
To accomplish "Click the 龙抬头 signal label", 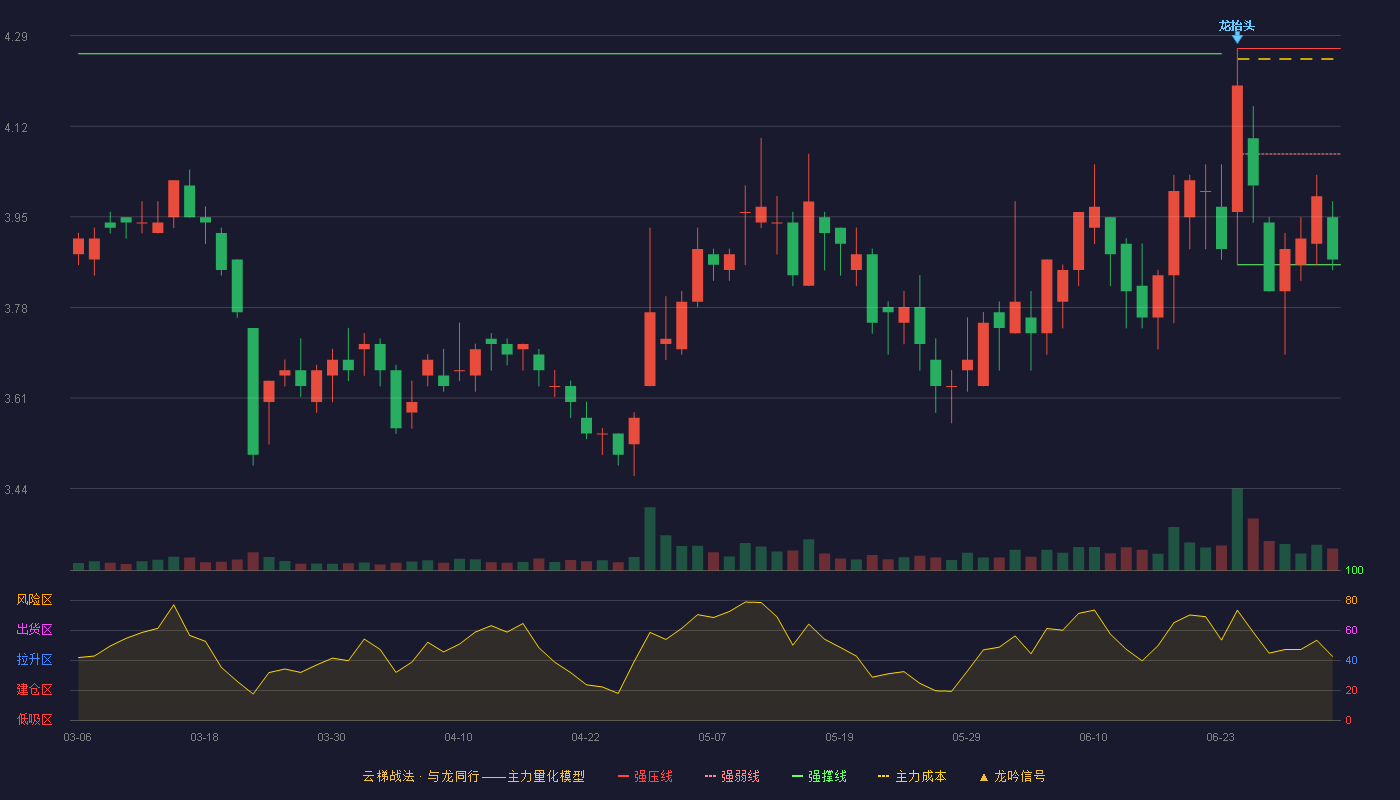I will pos(1237,26).
